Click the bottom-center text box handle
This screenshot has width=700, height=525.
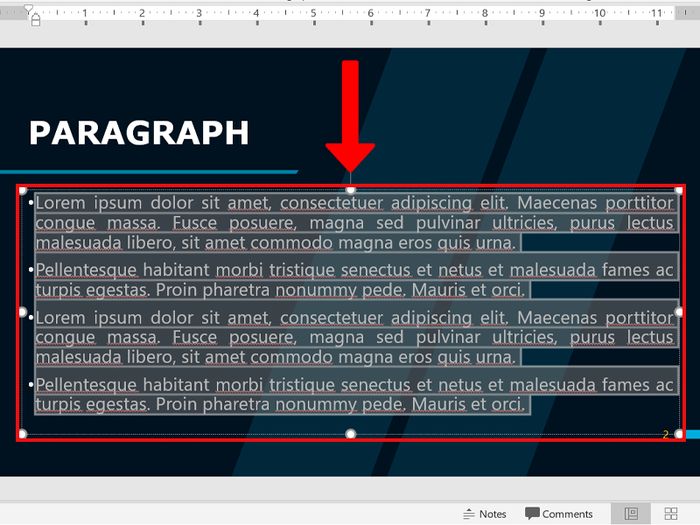[x=350, y=434]
